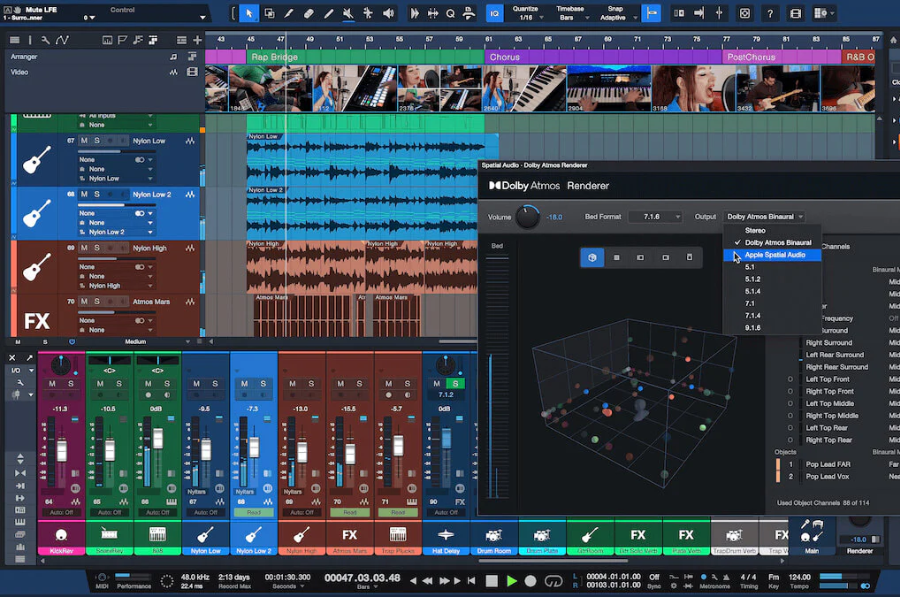
Task: Select the Eraser tool in toolbar
Action: tap(308, 13)
